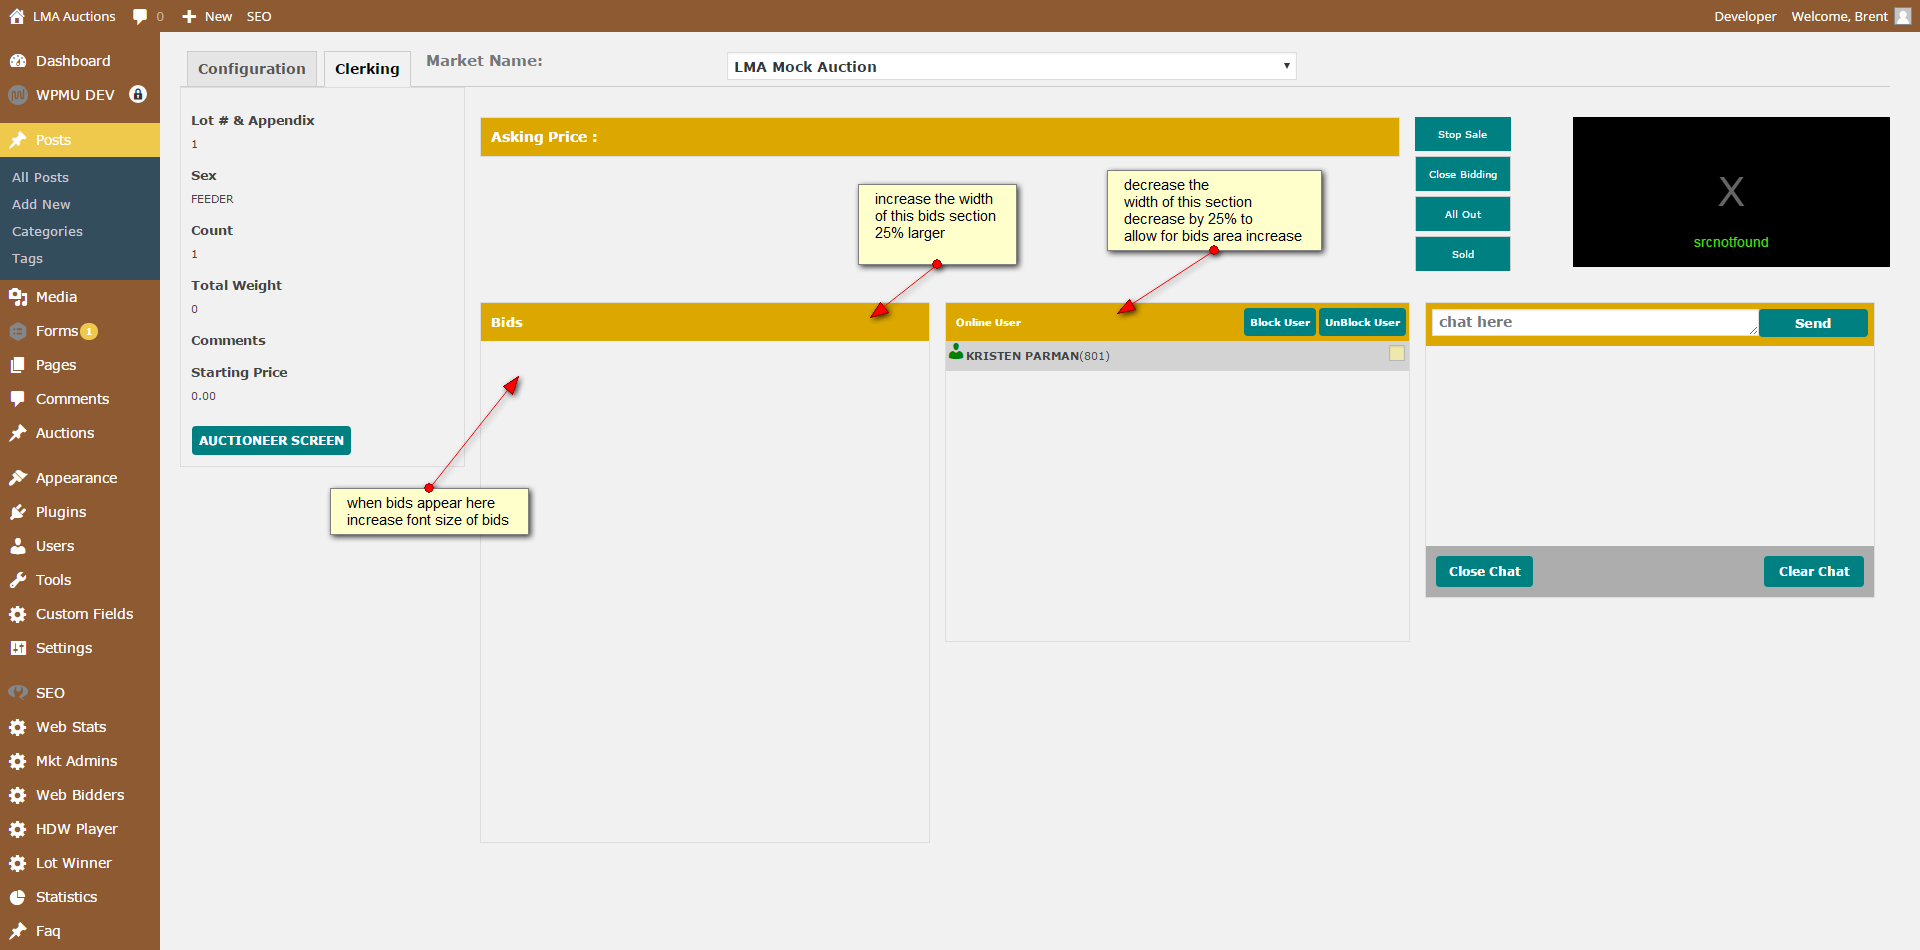Click the Users person icon in sidebar
The width and height of the screenshot is (1920, 950).
18,546
